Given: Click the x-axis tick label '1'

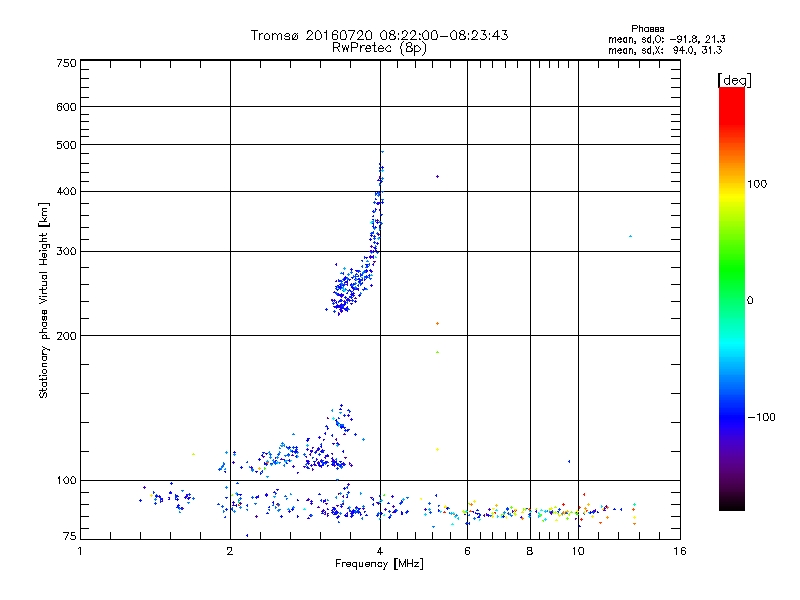Looking at the screenshot, I should [80, 551].
